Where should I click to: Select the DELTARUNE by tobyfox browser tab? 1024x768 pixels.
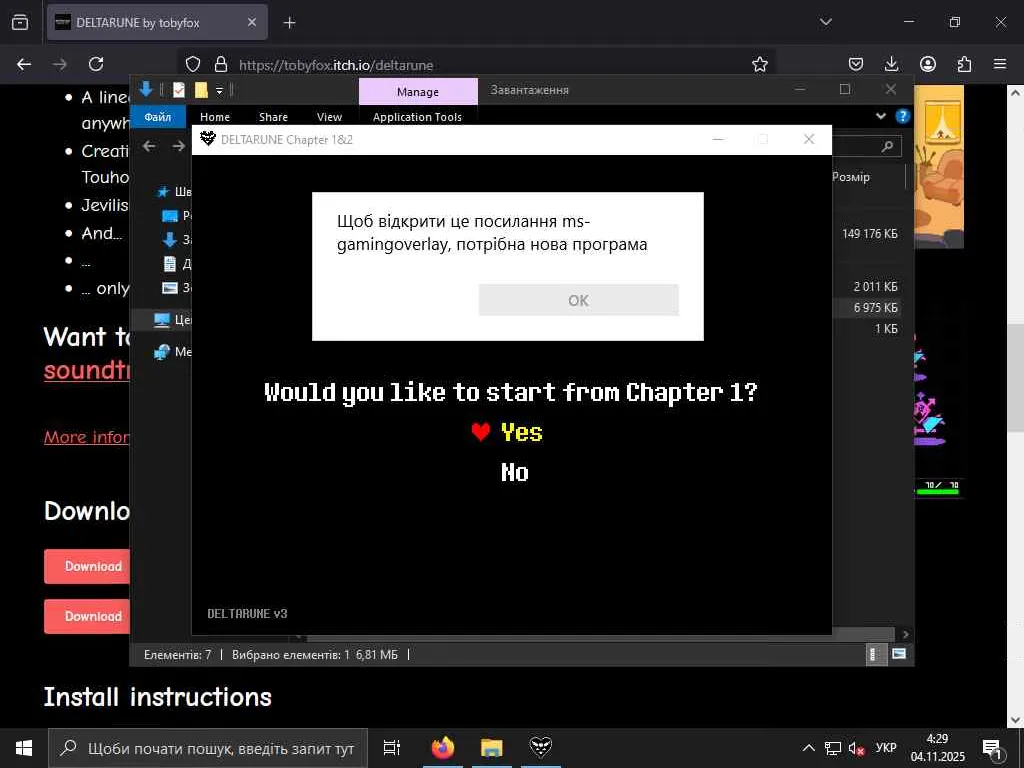(x=157, y=22)
